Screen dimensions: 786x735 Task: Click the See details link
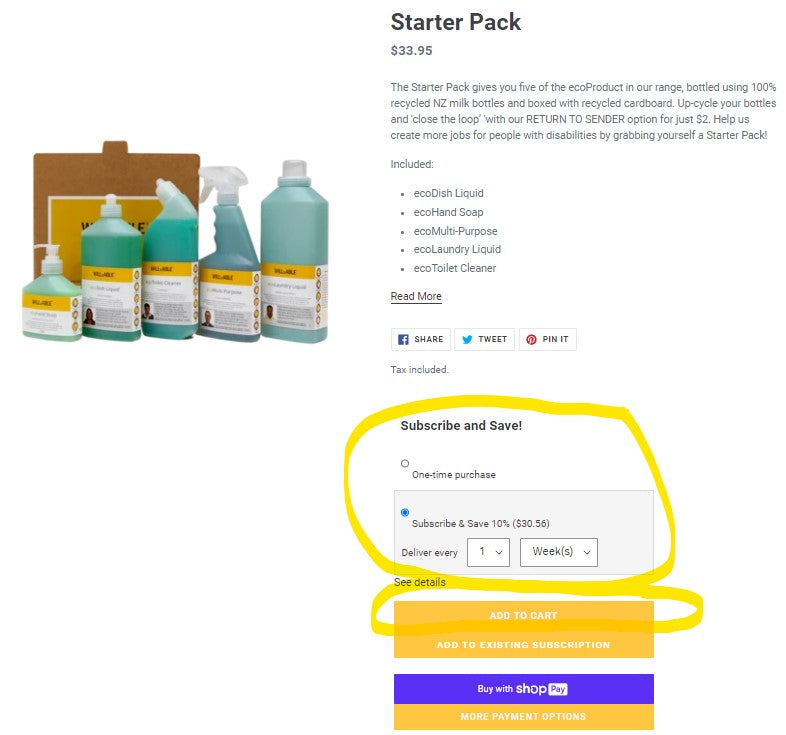(419, 582)
